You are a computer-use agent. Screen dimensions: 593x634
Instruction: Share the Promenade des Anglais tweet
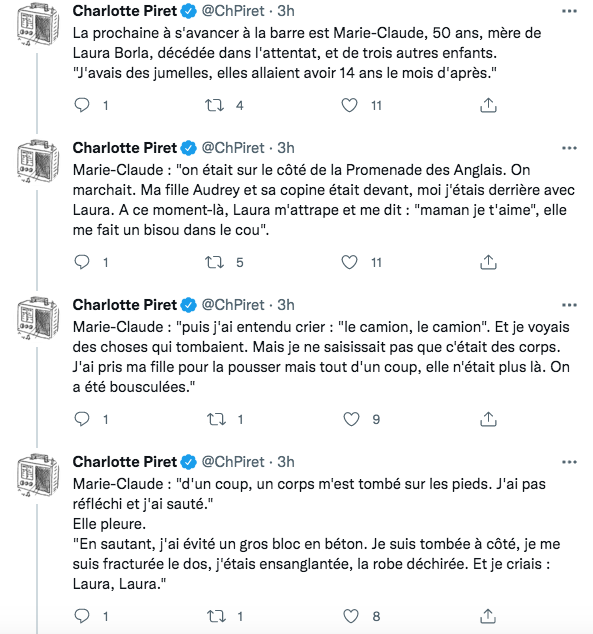(x=488, y=262)
